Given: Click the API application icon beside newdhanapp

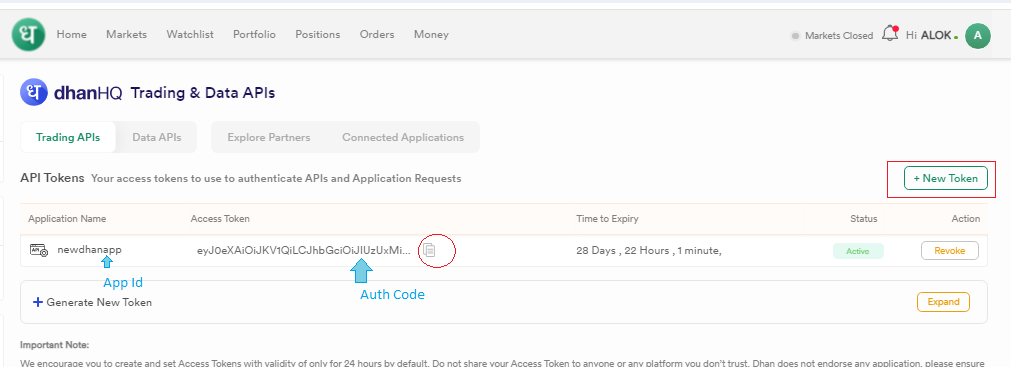Looking at the screenshot, I should tap(39, 250).
